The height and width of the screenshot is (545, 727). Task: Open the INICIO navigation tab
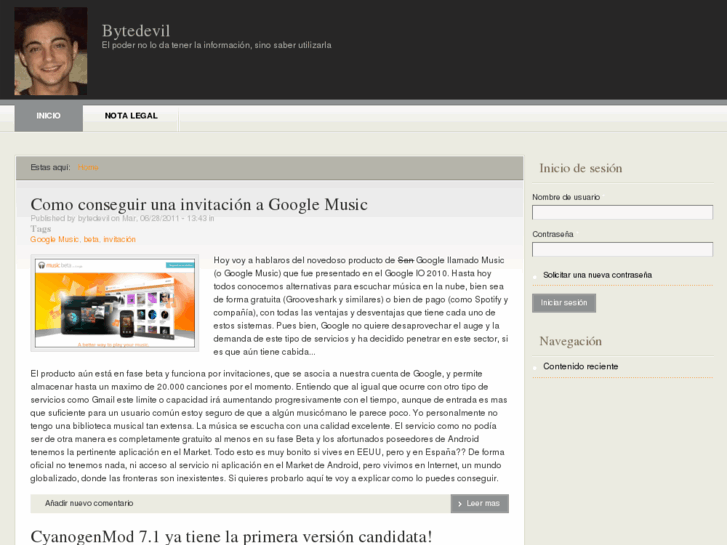point(49,116)
